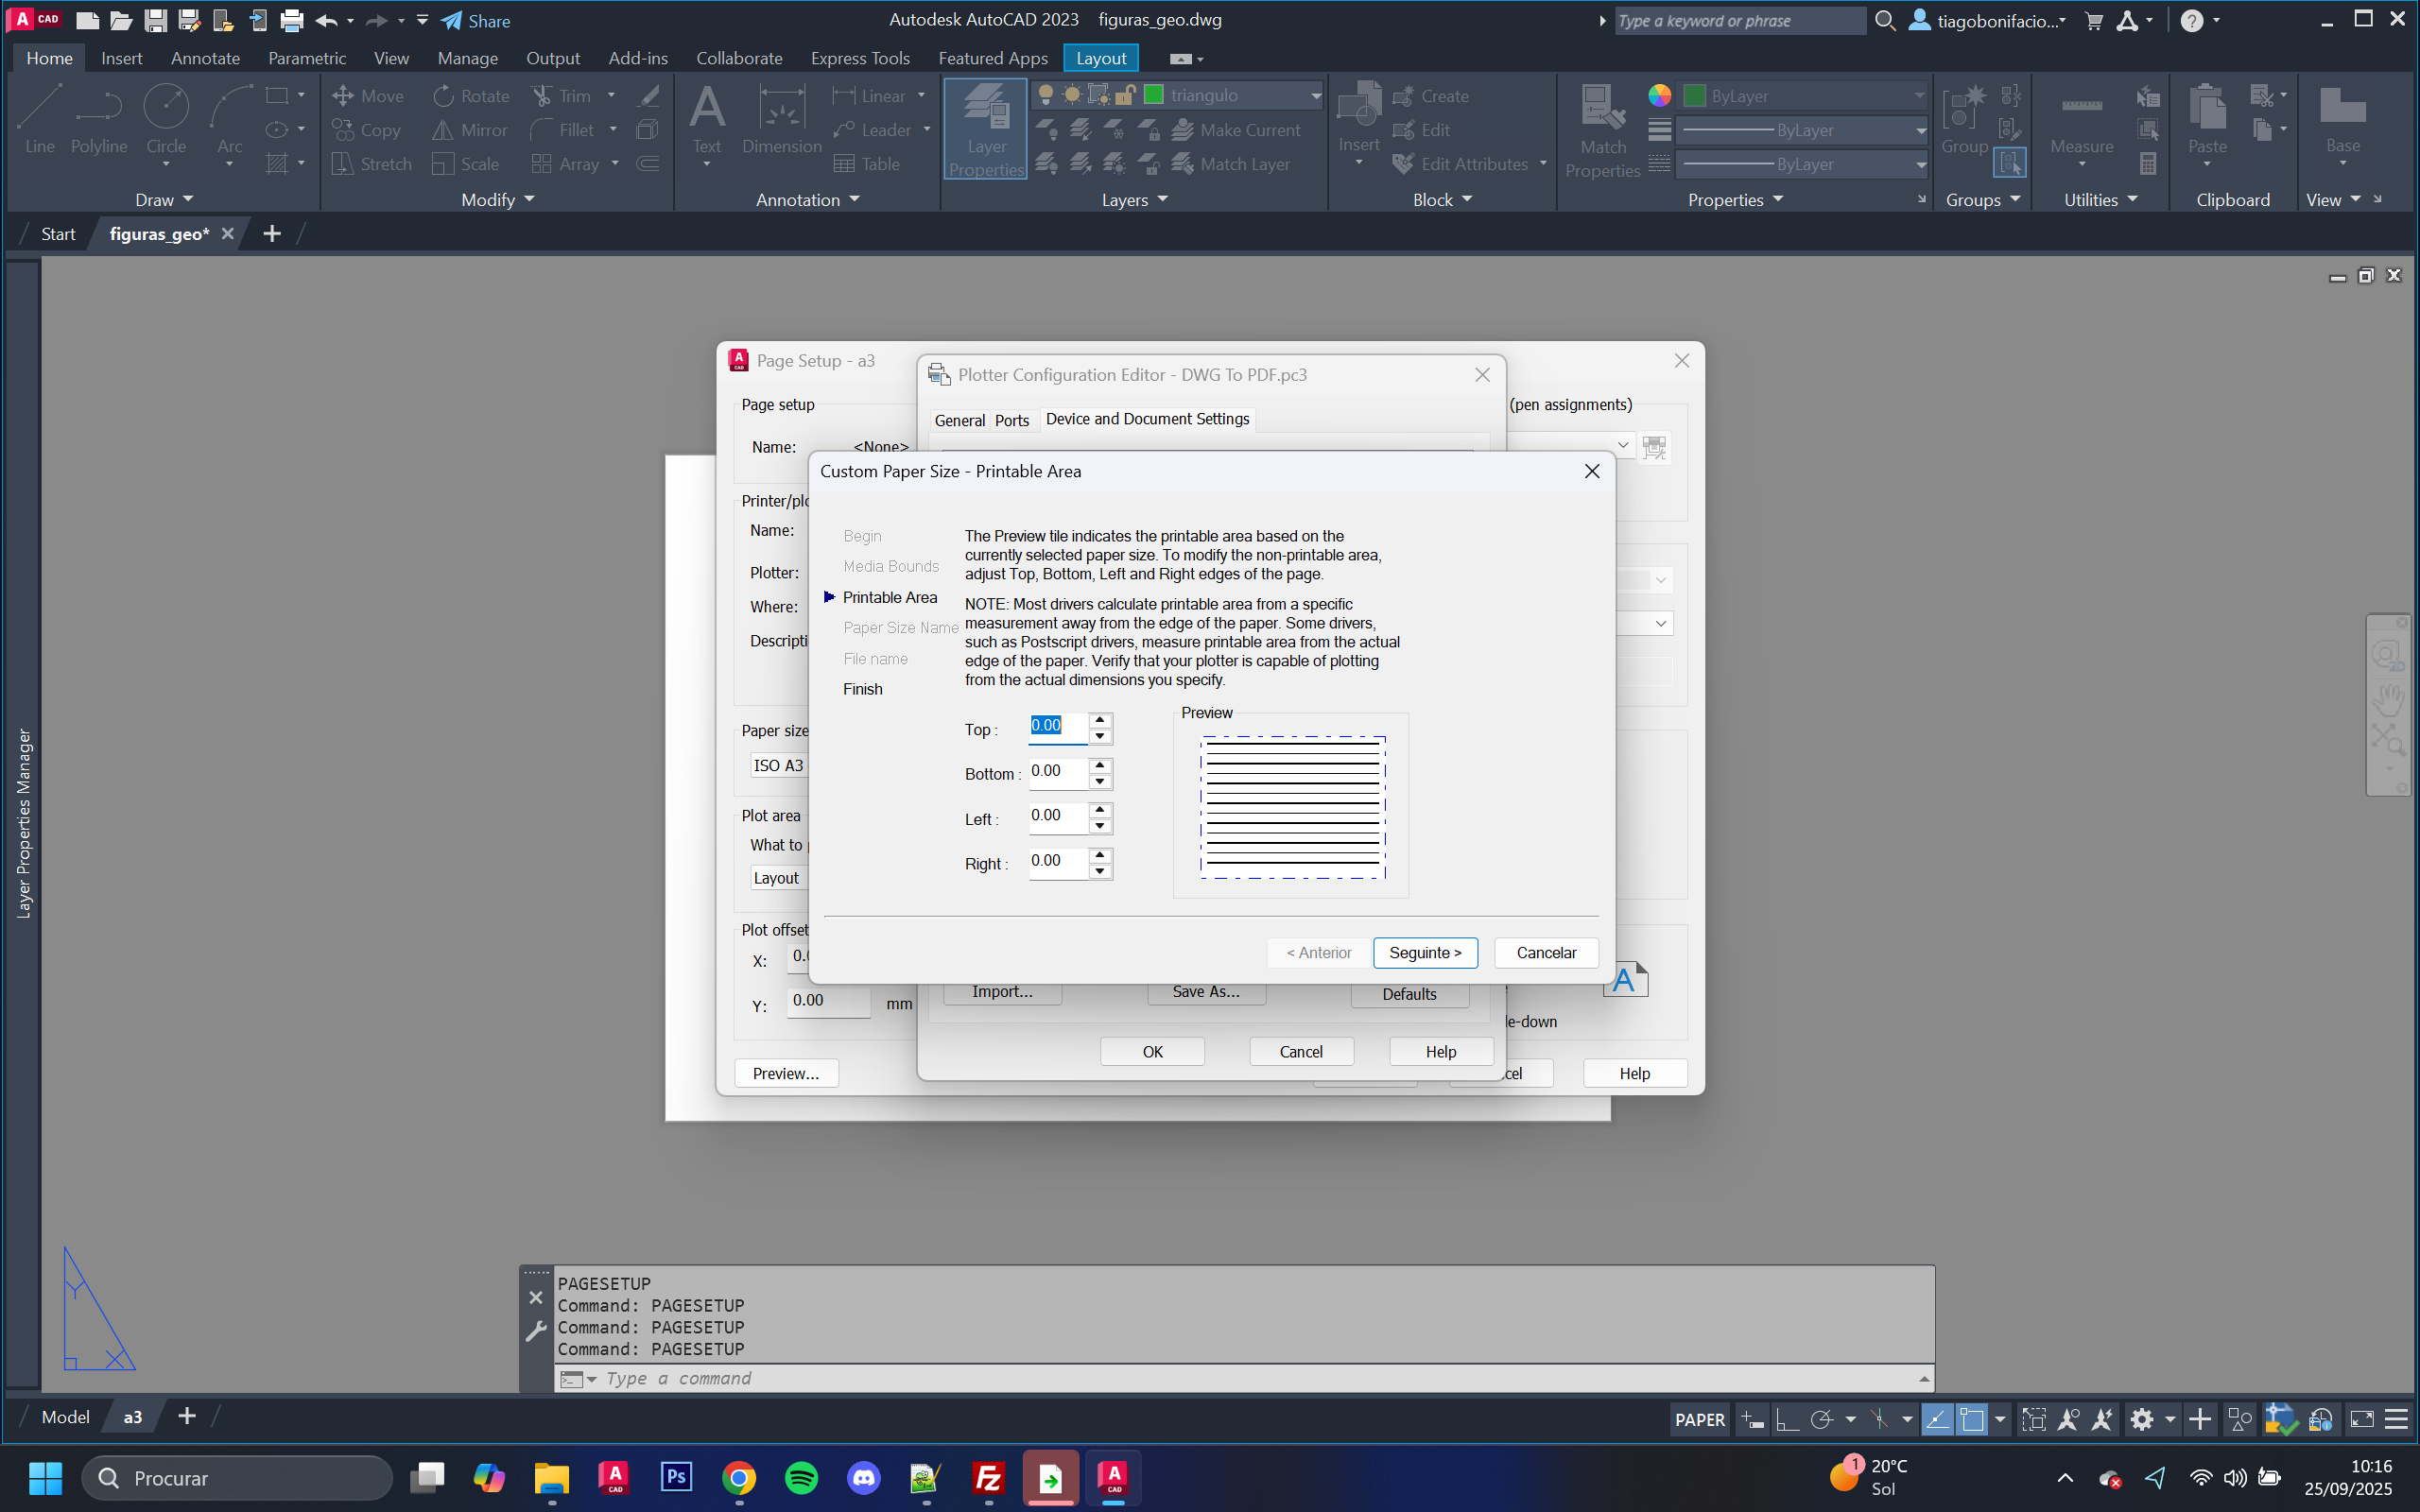
Task: Open the General tab in Plotter Editor
Action: [959, 420]
